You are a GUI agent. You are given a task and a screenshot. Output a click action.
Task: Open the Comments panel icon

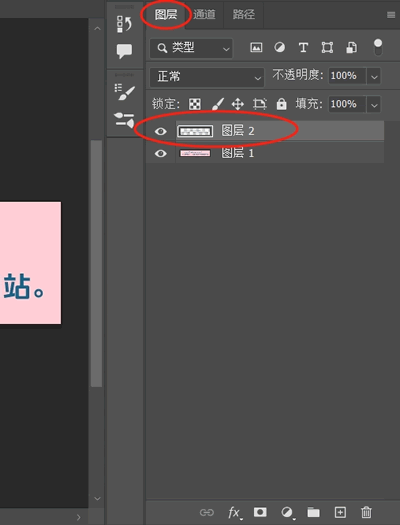[x=124, y=51]
